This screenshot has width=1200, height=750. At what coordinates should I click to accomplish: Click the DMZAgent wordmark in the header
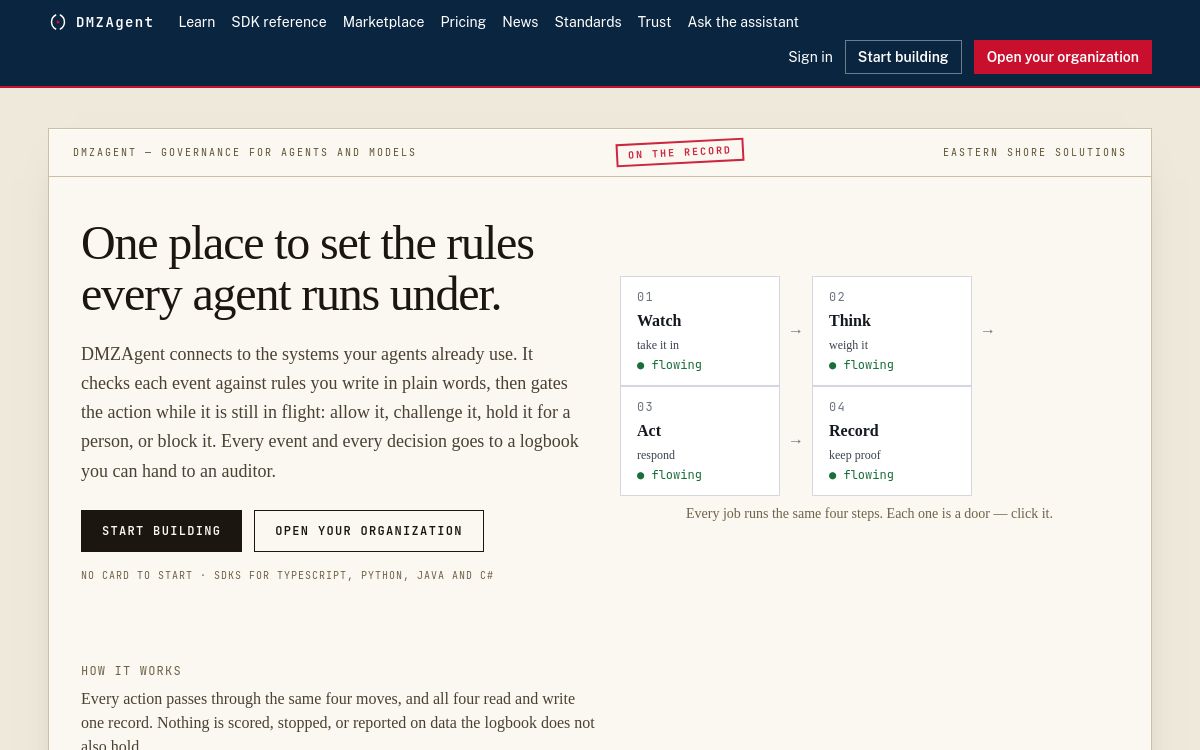(x=115, y=22)
